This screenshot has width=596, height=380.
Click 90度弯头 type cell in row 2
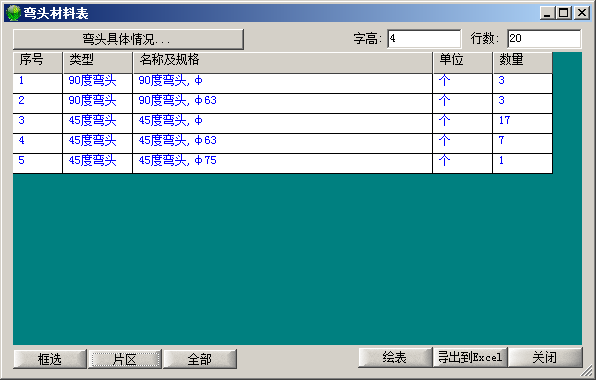[x=98, y=103]
